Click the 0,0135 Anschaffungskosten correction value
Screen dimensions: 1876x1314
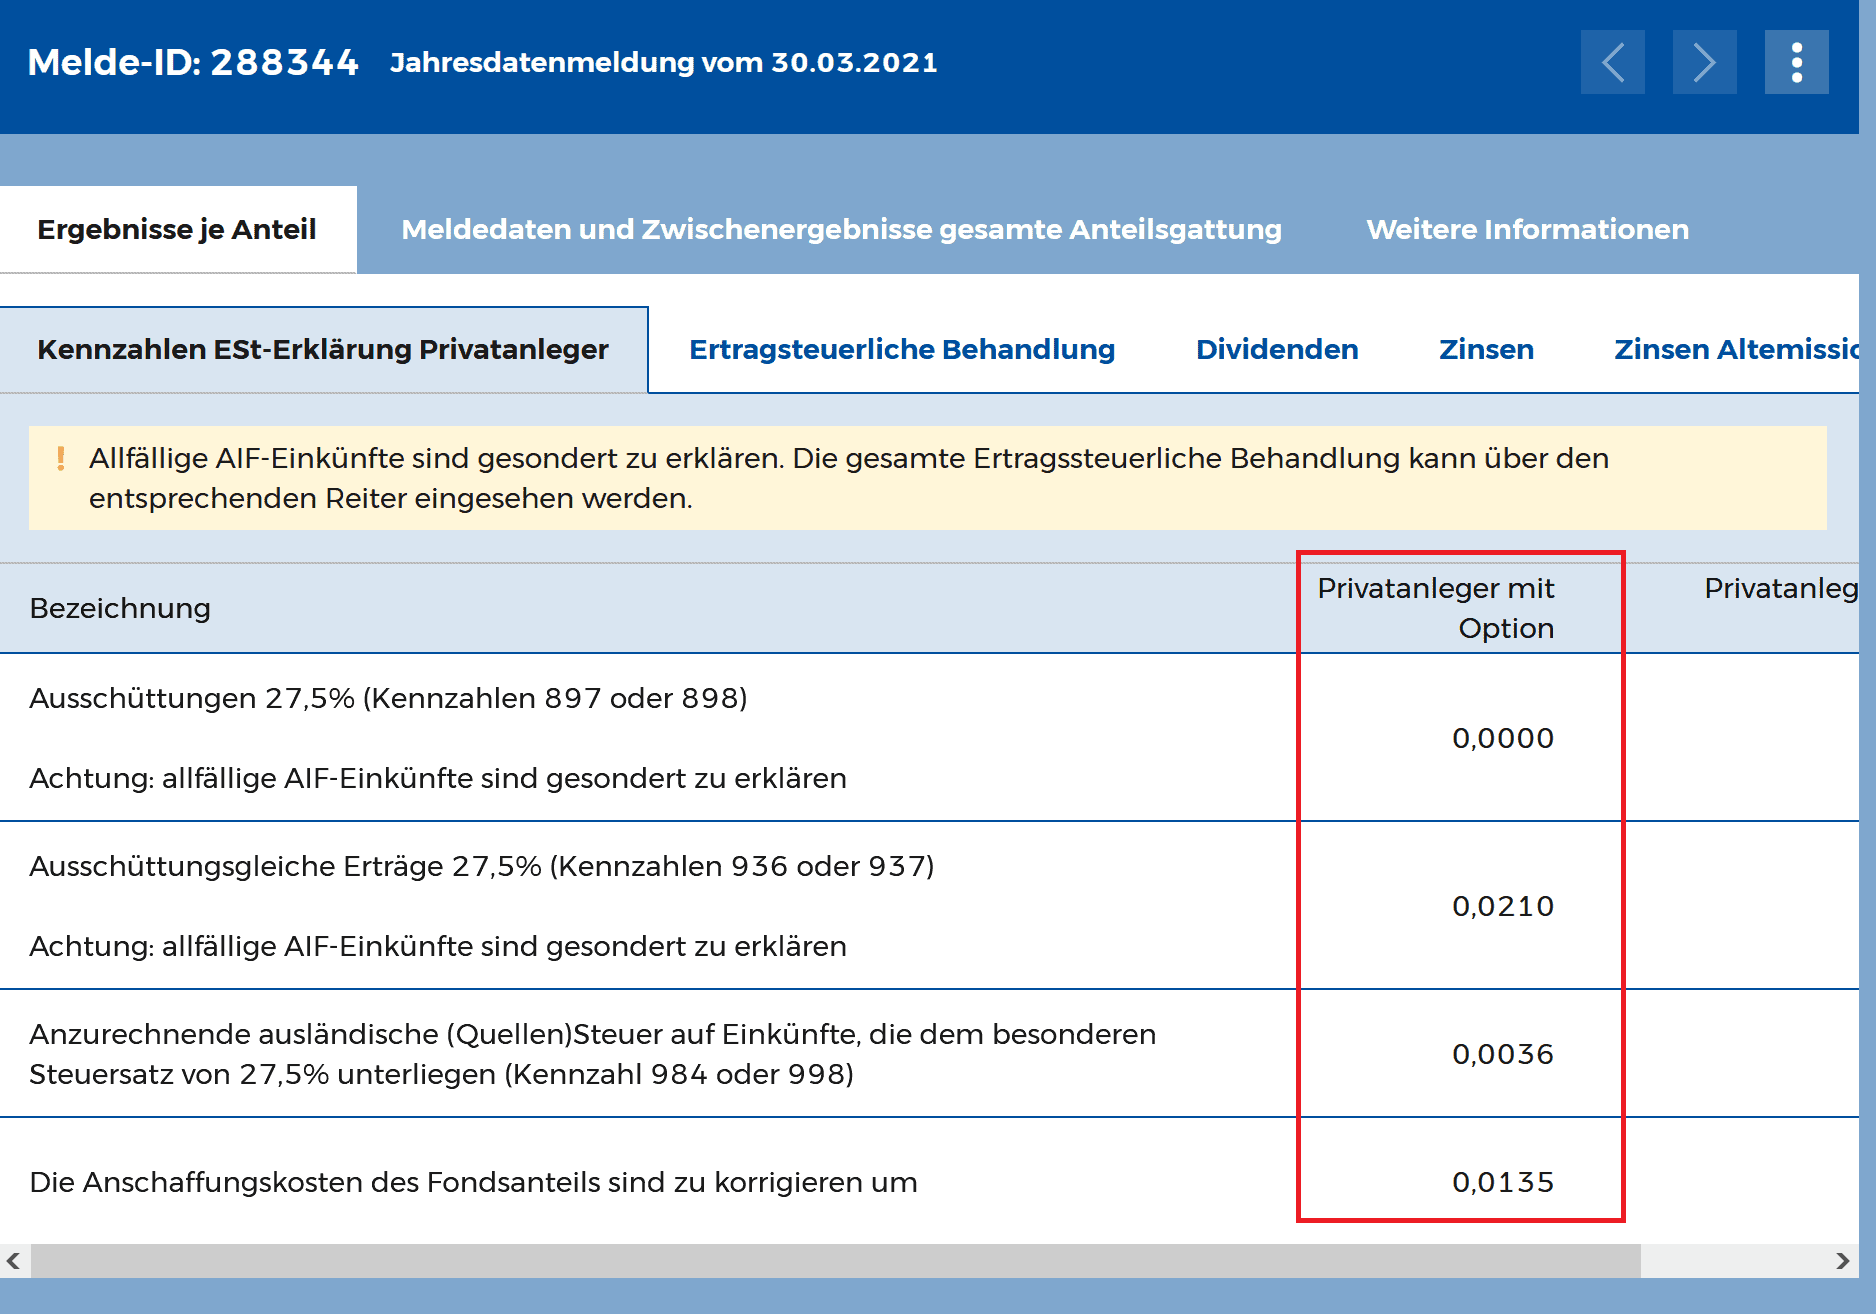[1502, 1182]
